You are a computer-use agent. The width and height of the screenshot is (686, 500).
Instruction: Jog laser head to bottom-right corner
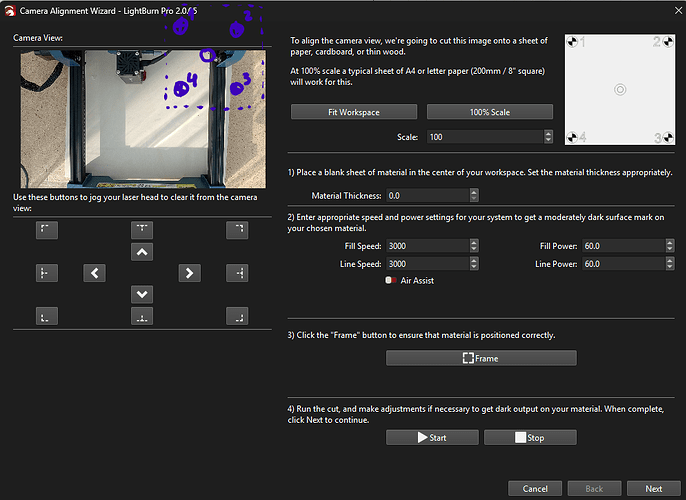[236, 316]
